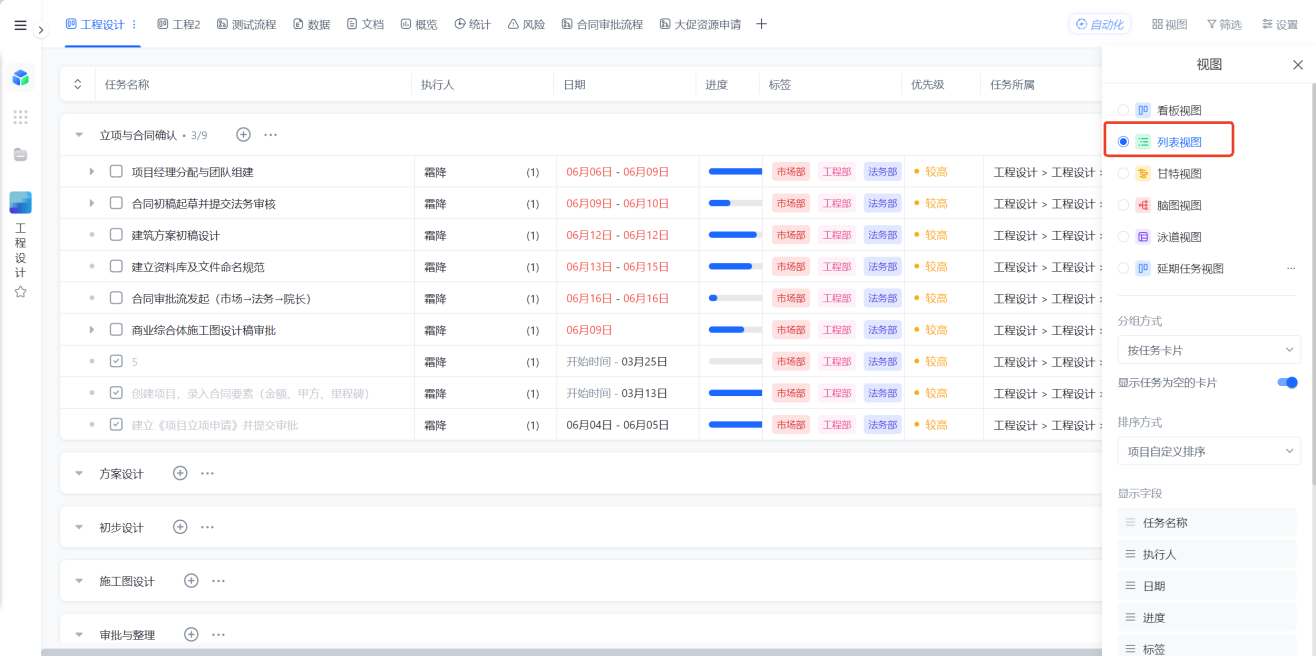Check 建筑方案初稿设计 task checkbox

click(116, 235)
